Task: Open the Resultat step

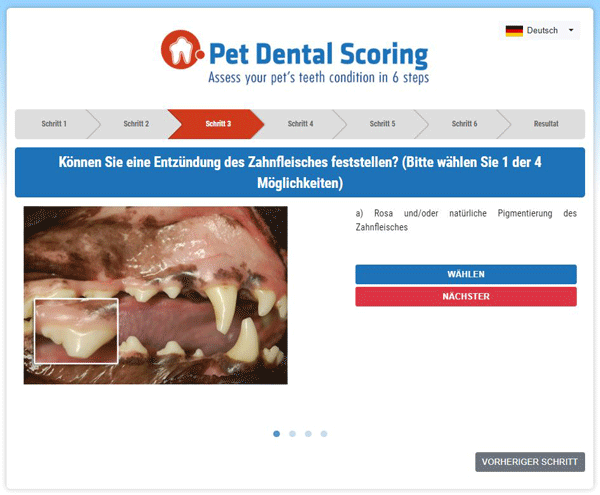Action: (x=546, y=124)
